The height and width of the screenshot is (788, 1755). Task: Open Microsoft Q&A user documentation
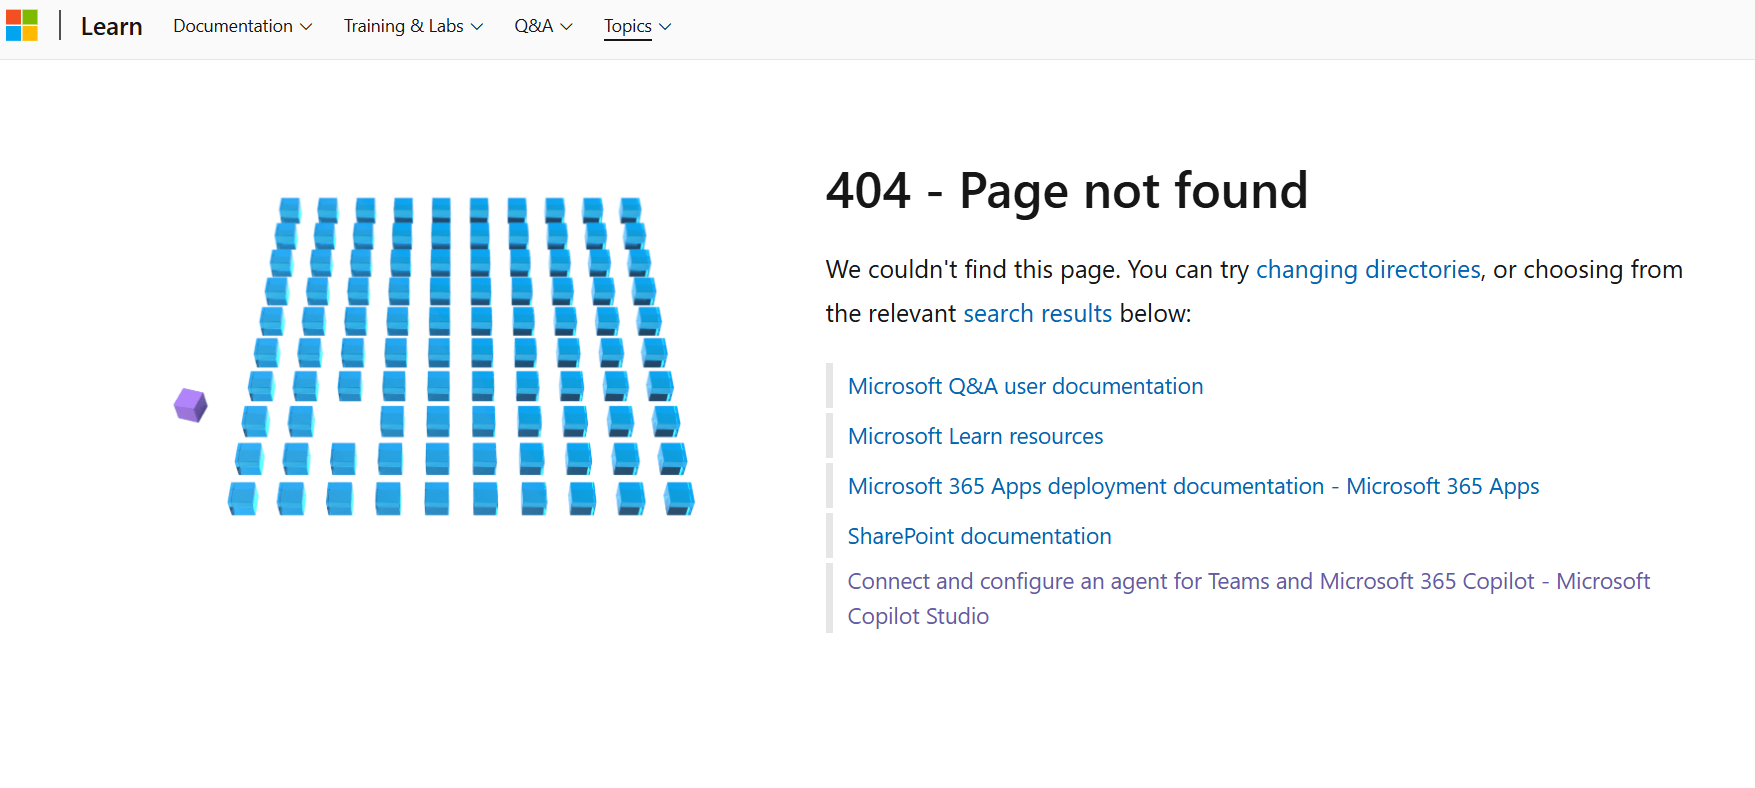click(1025, 386)
